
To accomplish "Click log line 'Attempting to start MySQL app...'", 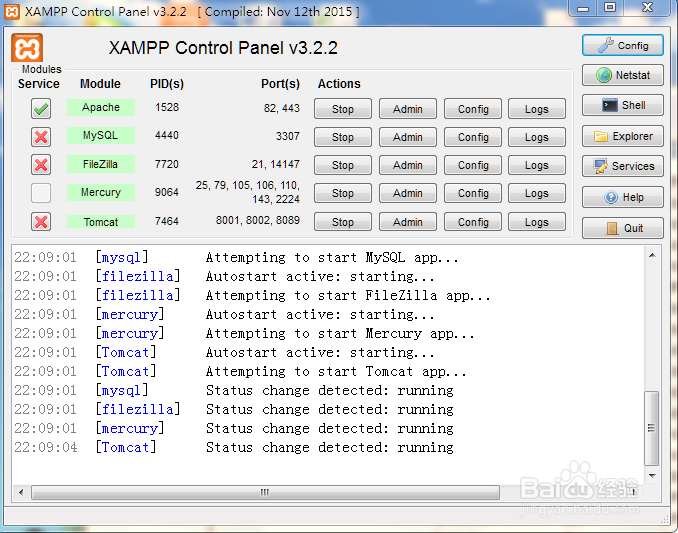I will coord(332,258).
